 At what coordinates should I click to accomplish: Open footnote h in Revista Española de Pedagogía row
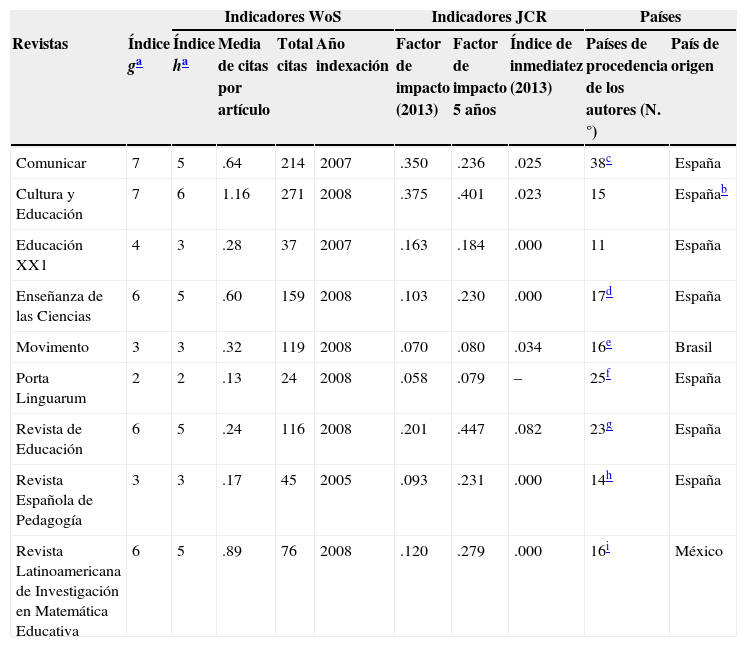tap(609, 476)
